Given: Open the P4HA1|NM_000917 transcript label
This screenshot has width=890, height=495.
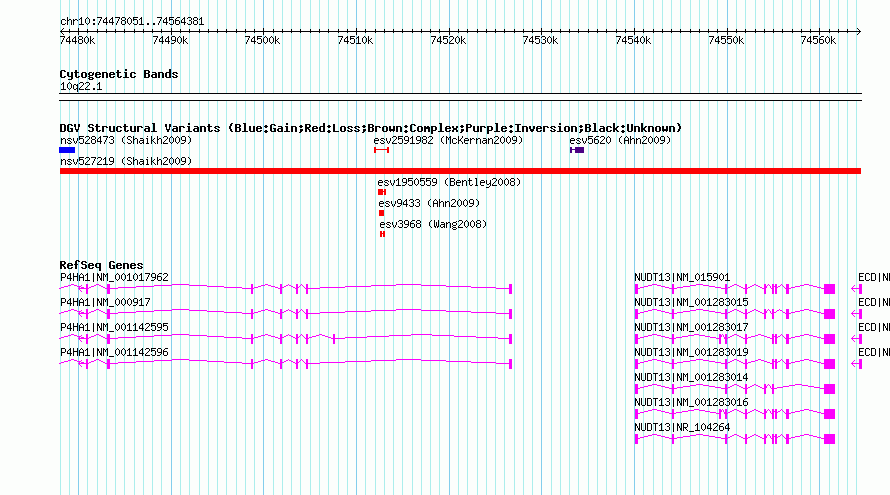Looking at the screenshot, I should coord(105,303).
